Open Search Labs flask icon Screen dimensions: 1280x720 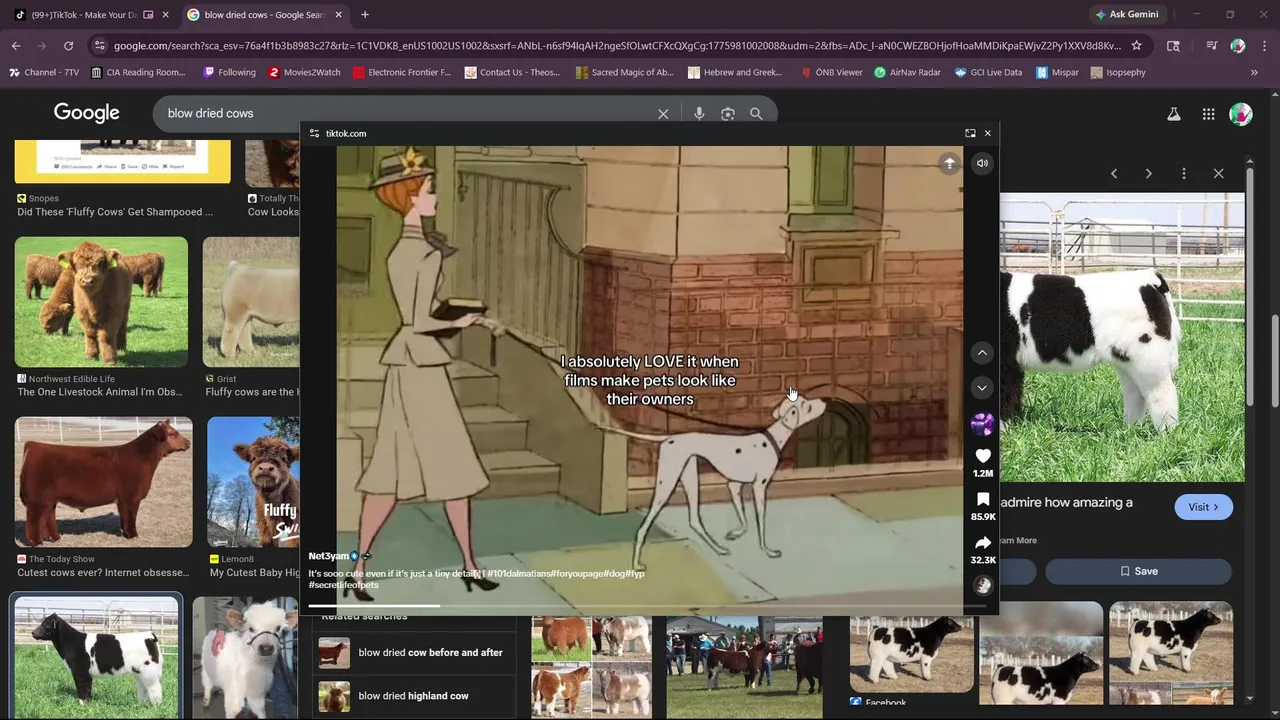1174,114
